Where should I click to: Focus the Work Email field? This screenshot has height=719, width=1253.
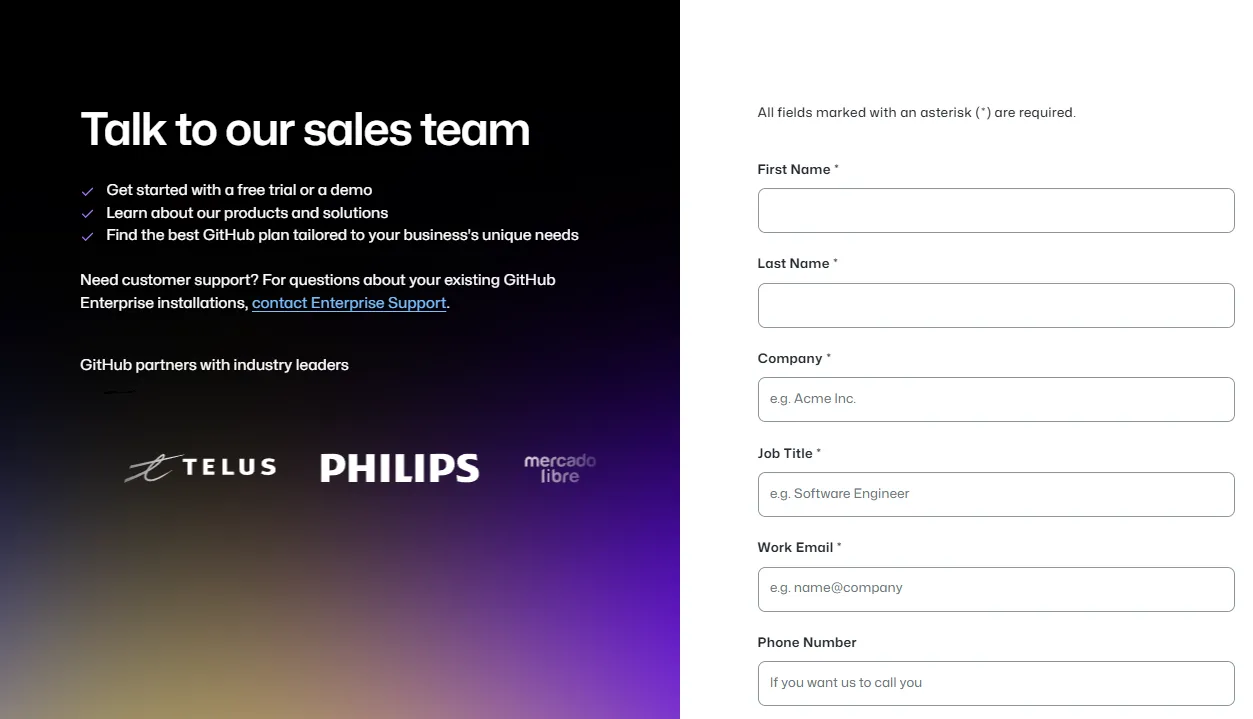996,589
